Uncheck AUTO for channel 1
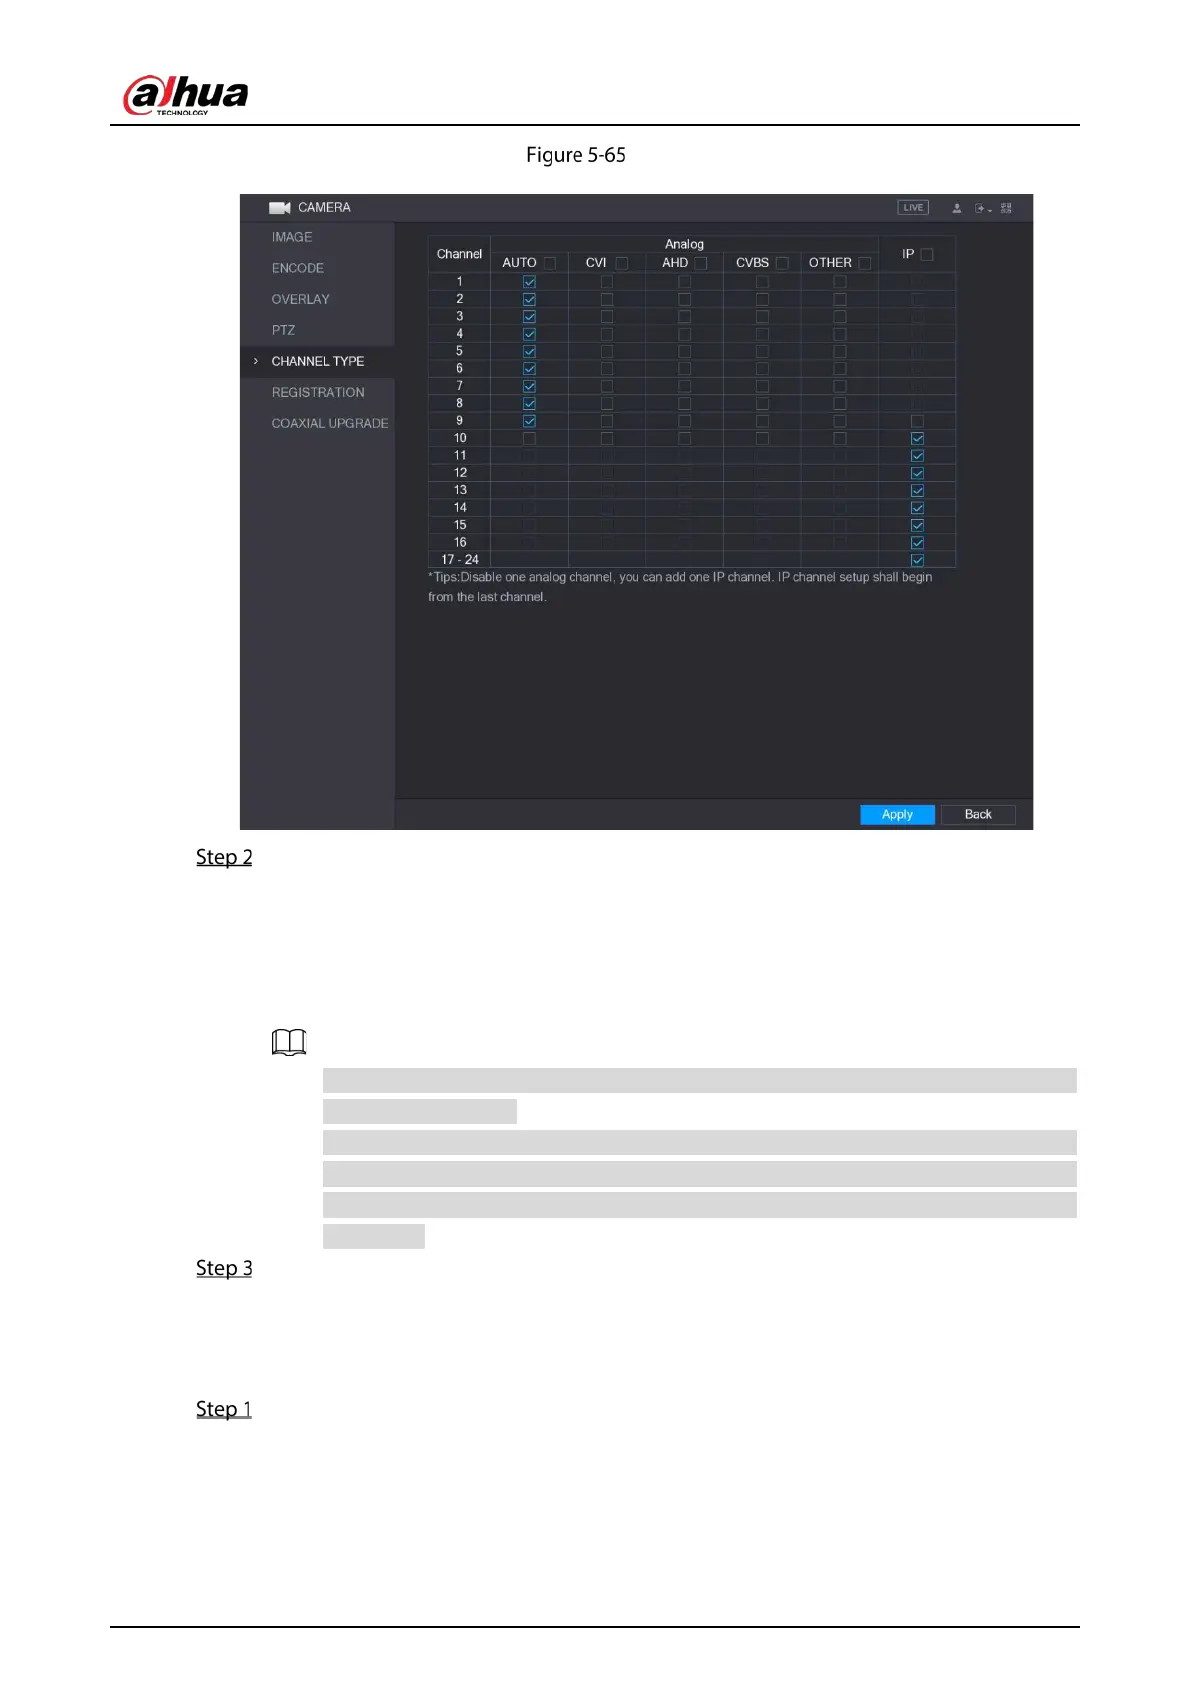Image resolution: width=1191 pixels, height=1684 pixels. 529,282
